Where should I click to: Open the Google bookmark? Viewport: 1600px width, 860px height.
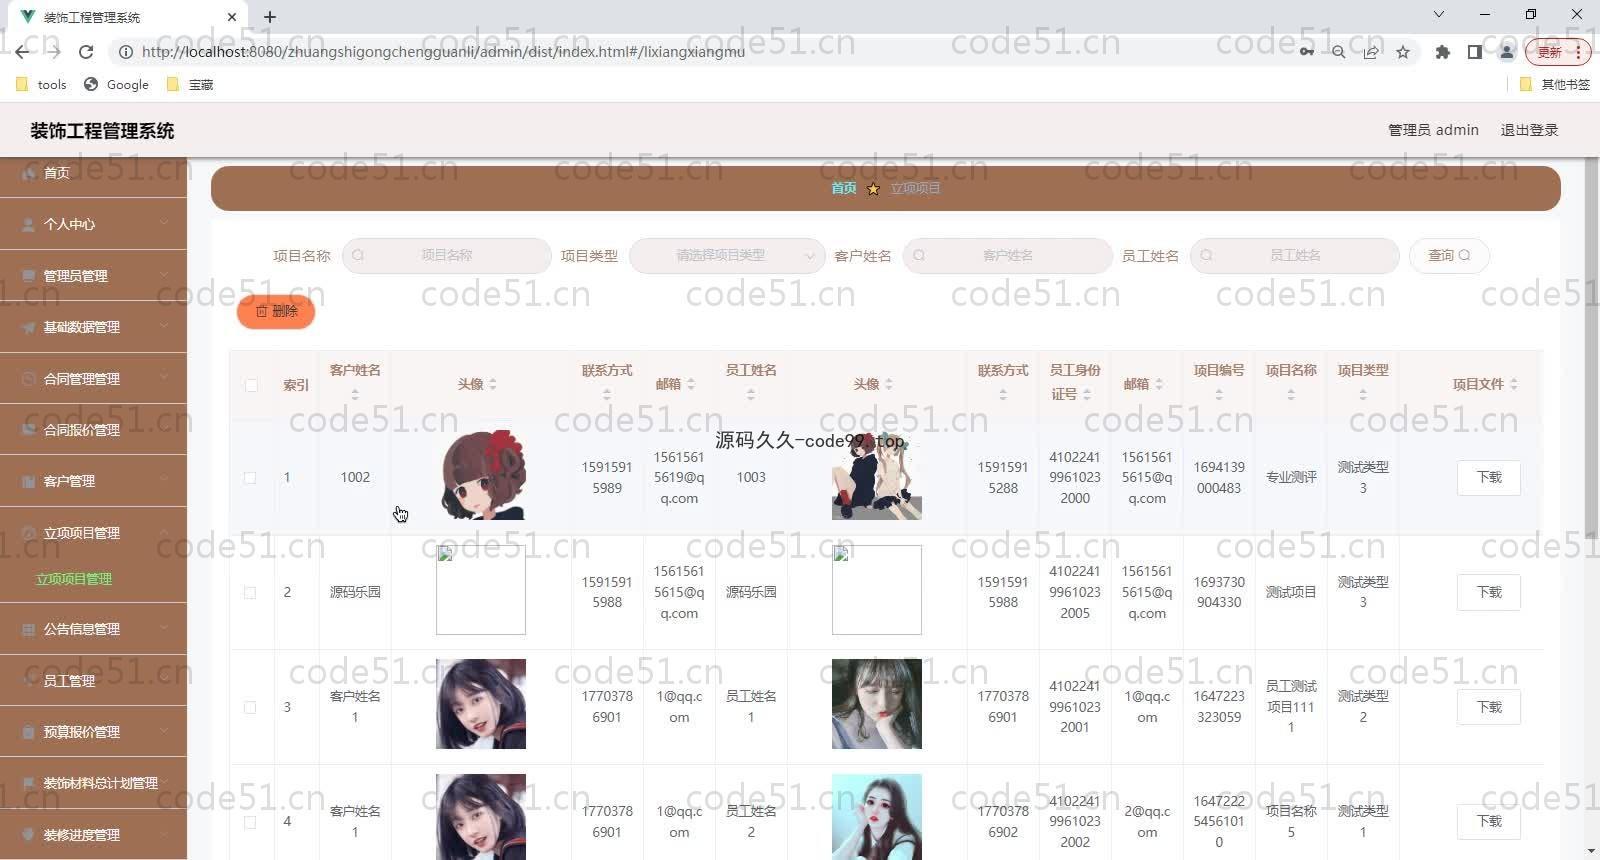(x=117, y=85)
